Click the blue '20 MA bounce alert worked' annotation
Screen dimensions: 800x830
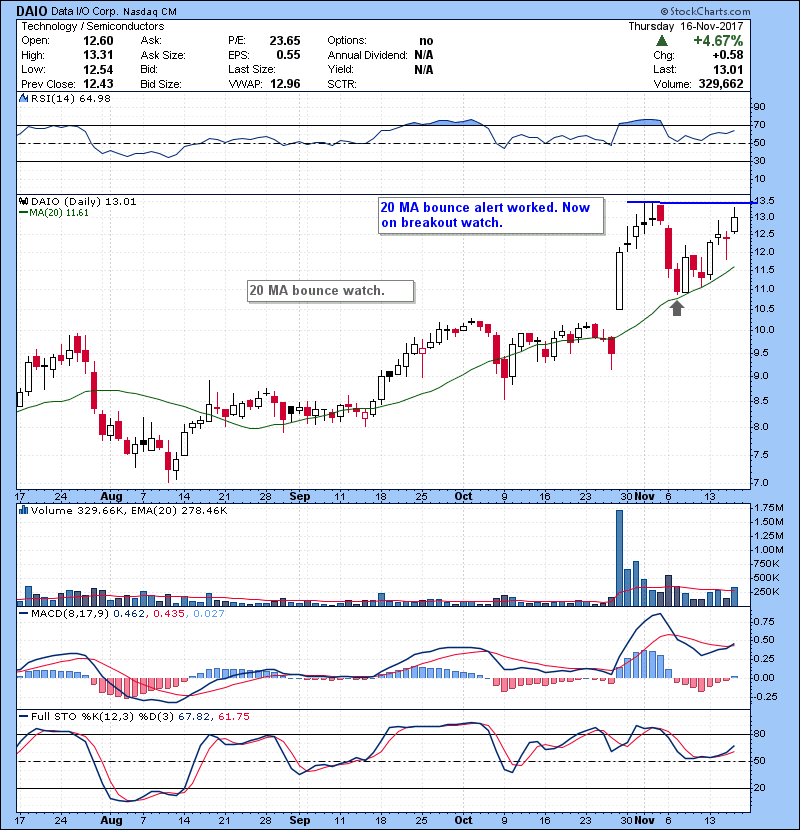(491, 215)
